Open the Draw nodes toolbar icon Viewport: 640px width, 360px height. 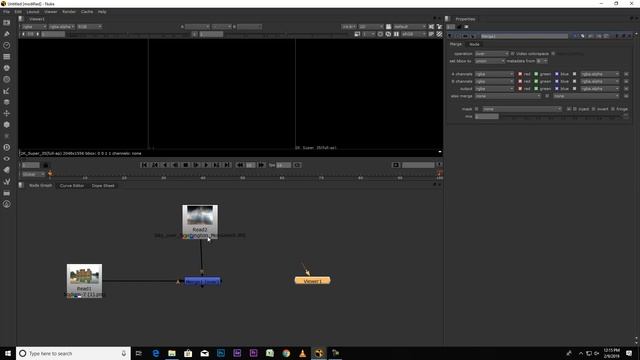click(7, 34)
